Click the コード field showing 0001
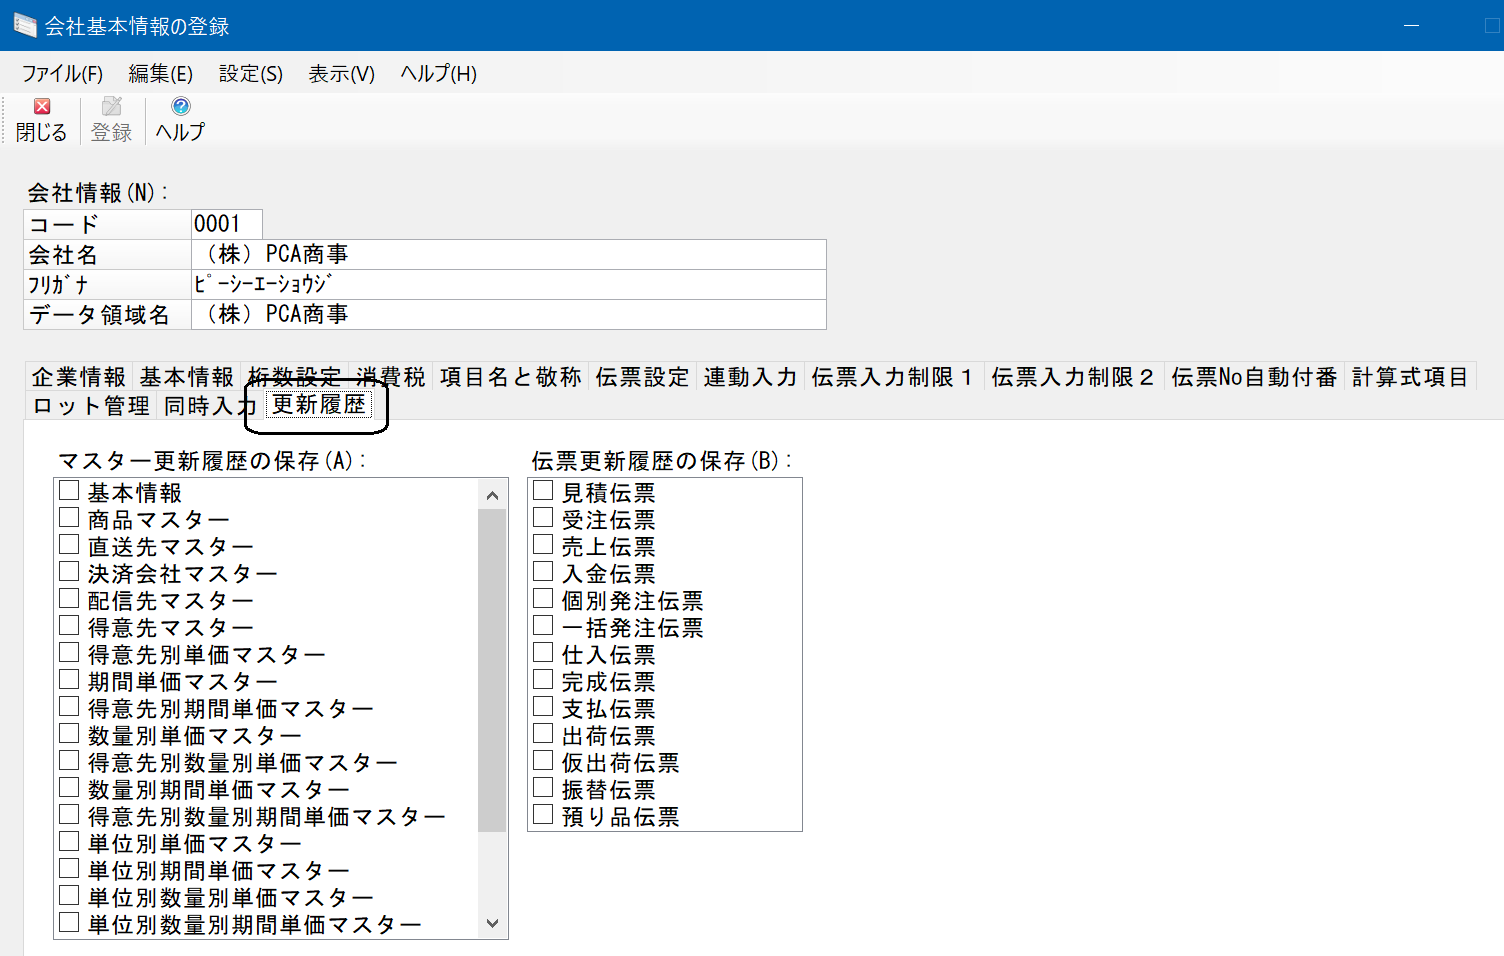Viewport: 1504px width, 956px height. 226,224
